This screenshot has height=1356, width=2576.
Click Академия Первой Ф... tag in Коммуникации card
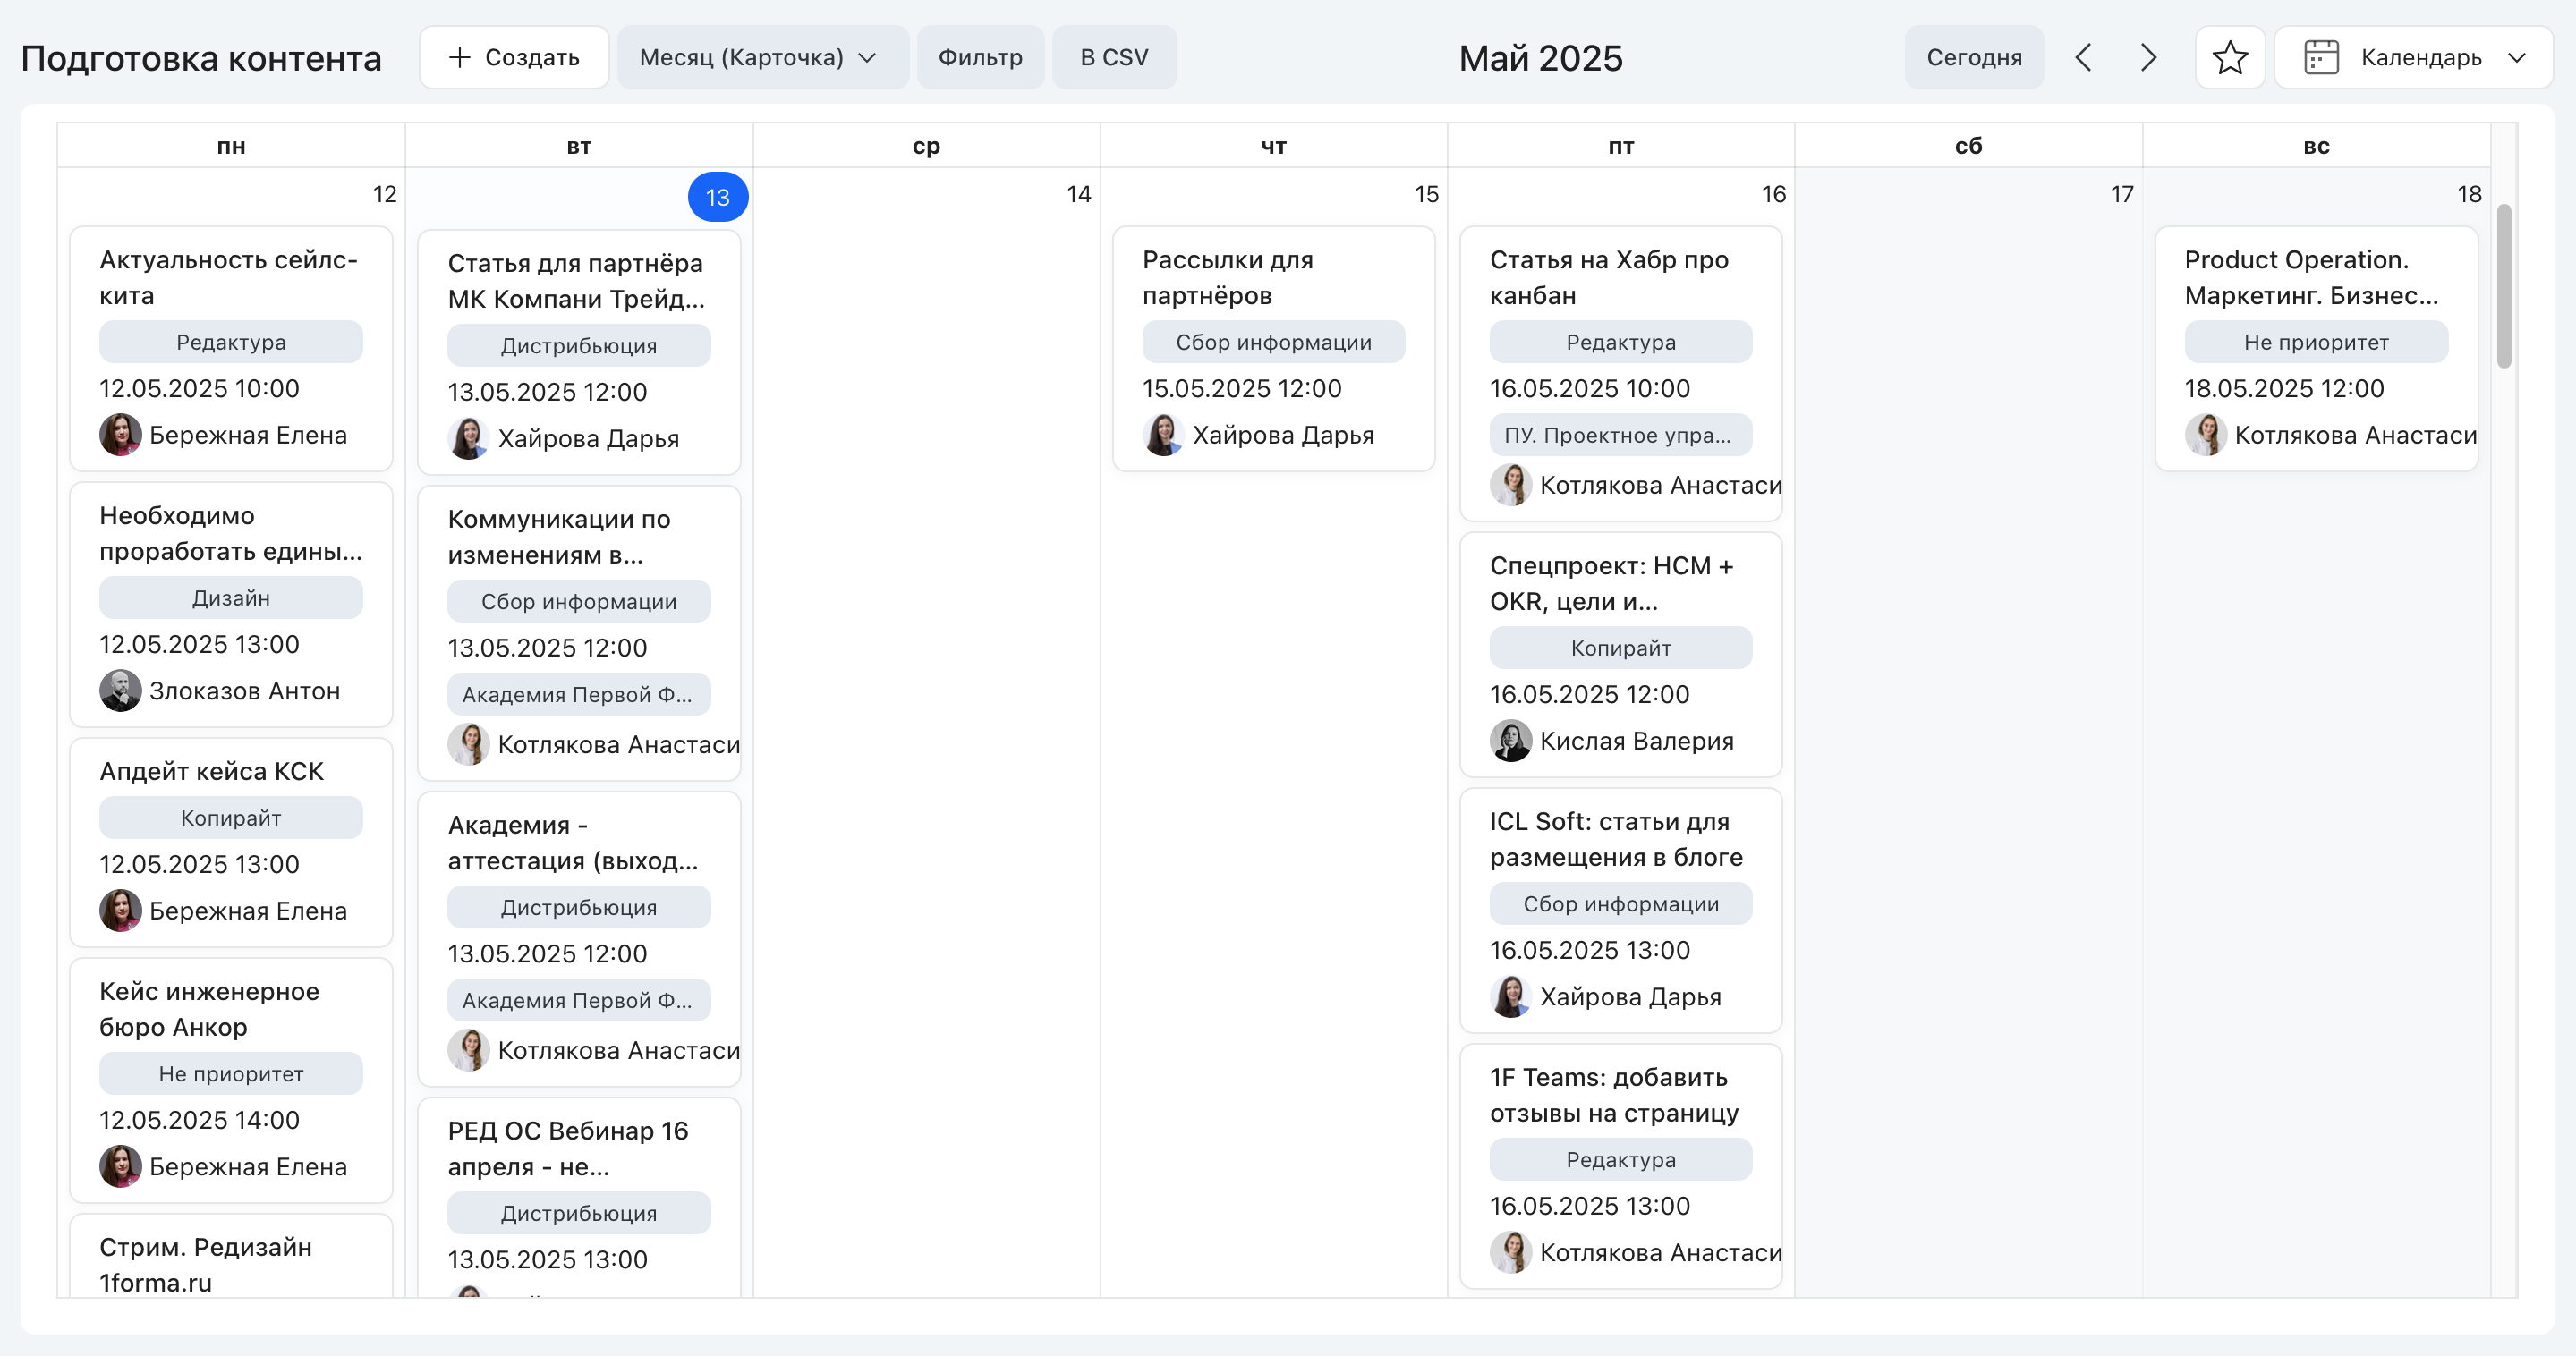point(579,694)
